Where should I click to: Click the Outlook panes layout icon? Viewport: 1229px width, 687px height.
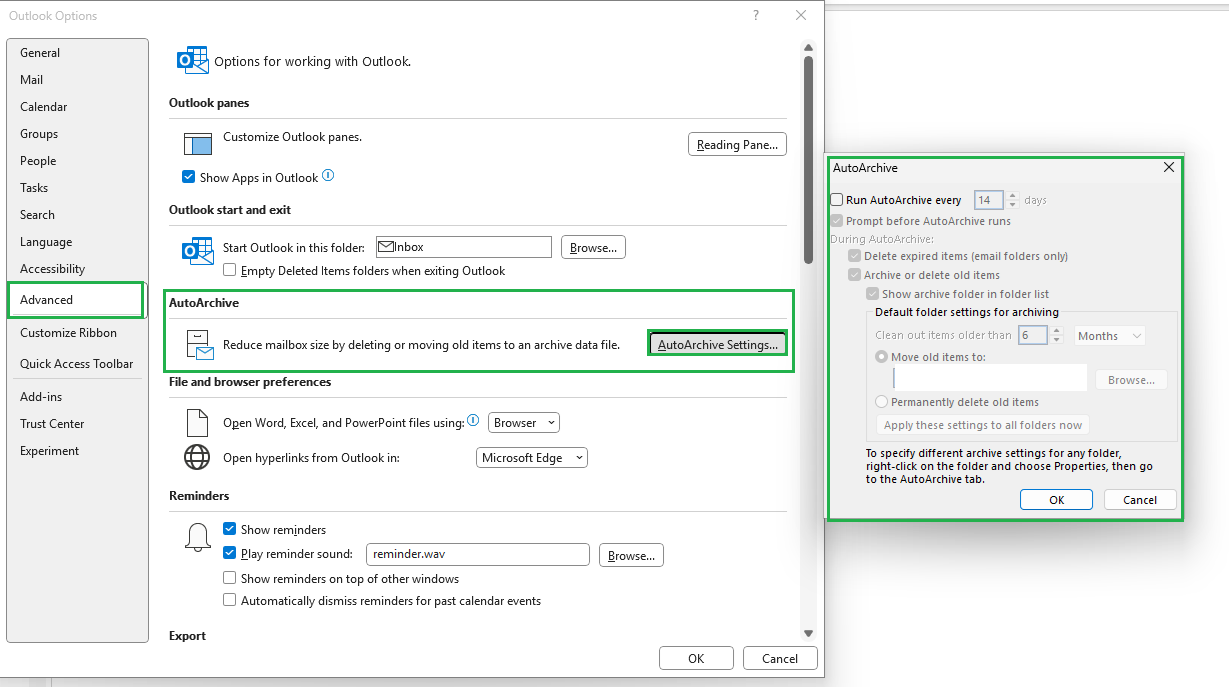pos(198,144)
